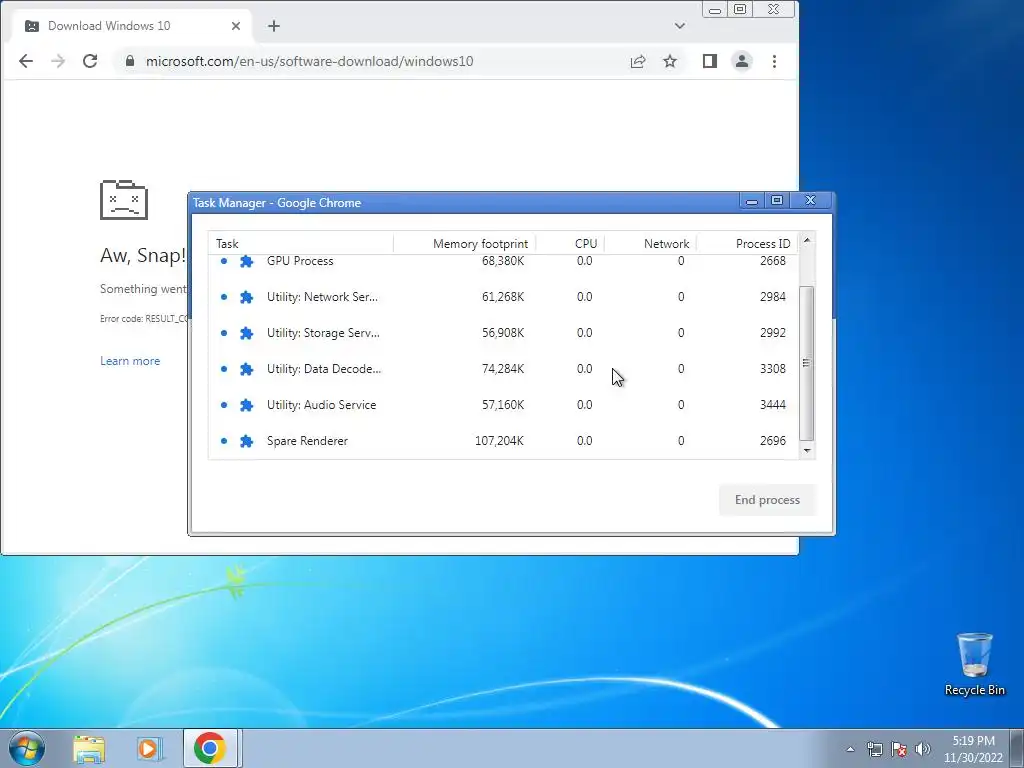Maximize the Task Manager window
The image size is (1024, 768).
coord(777,200)
